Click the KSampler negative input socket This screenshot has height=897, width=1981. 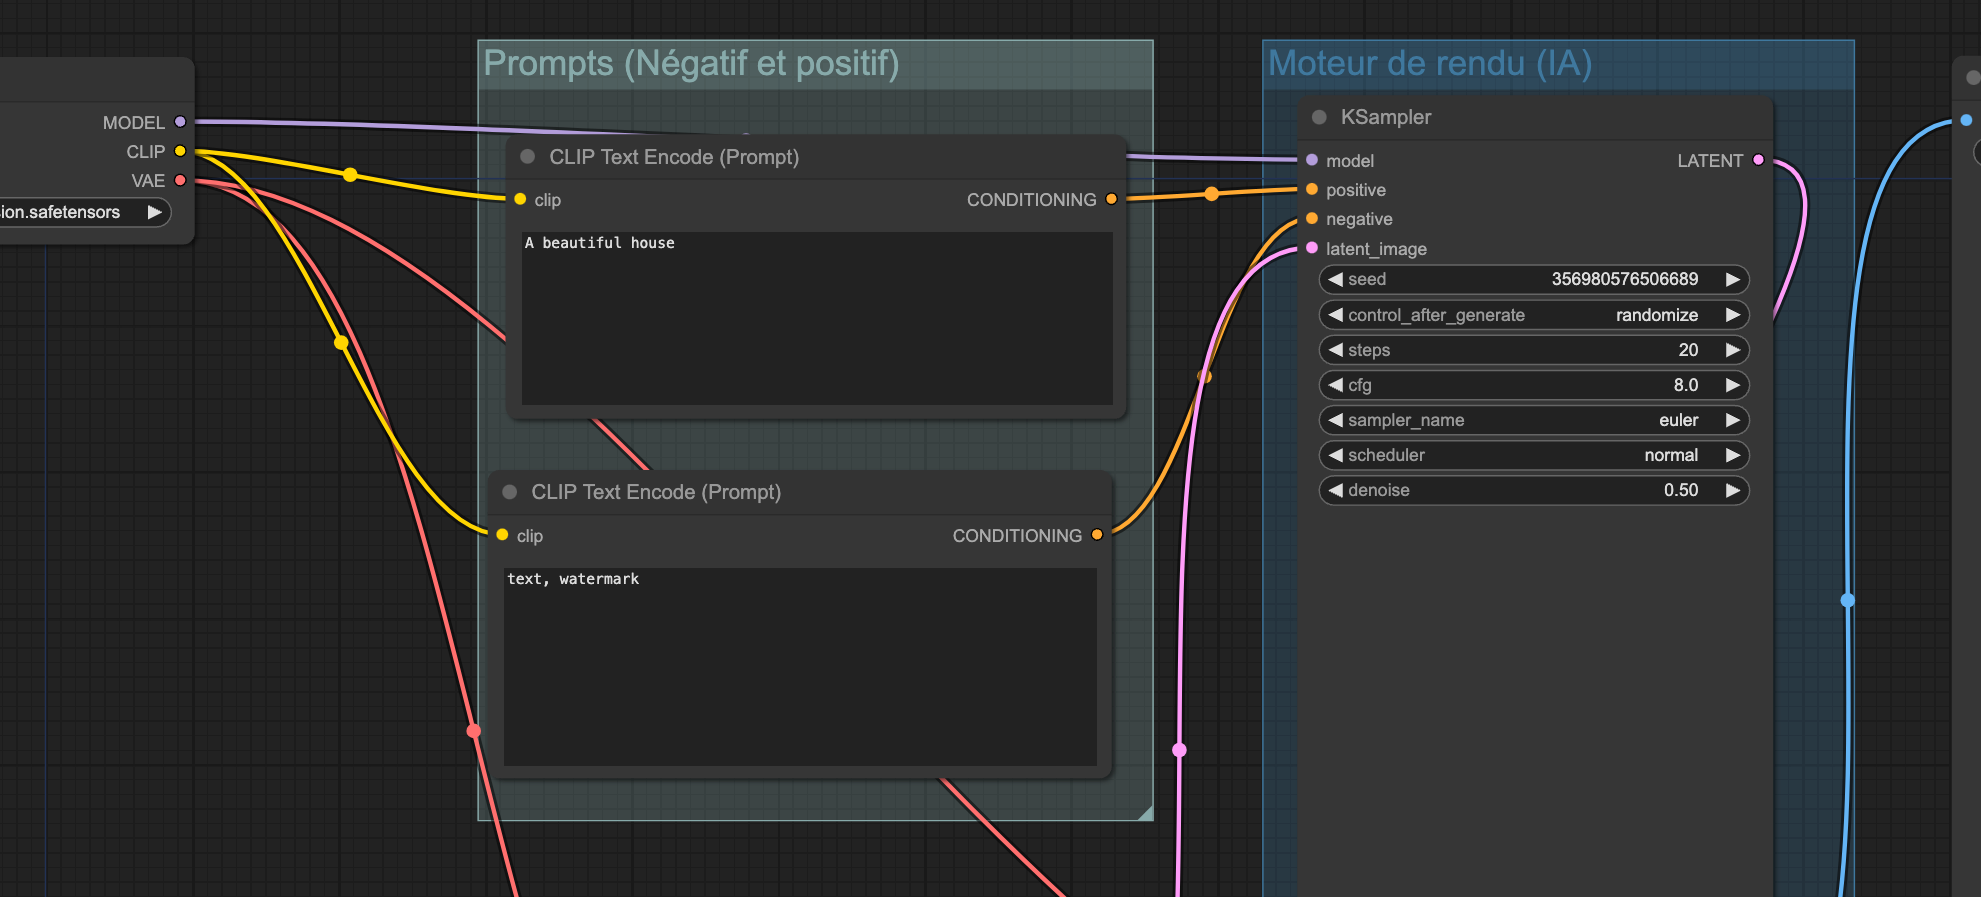[x=1312, y=219]
